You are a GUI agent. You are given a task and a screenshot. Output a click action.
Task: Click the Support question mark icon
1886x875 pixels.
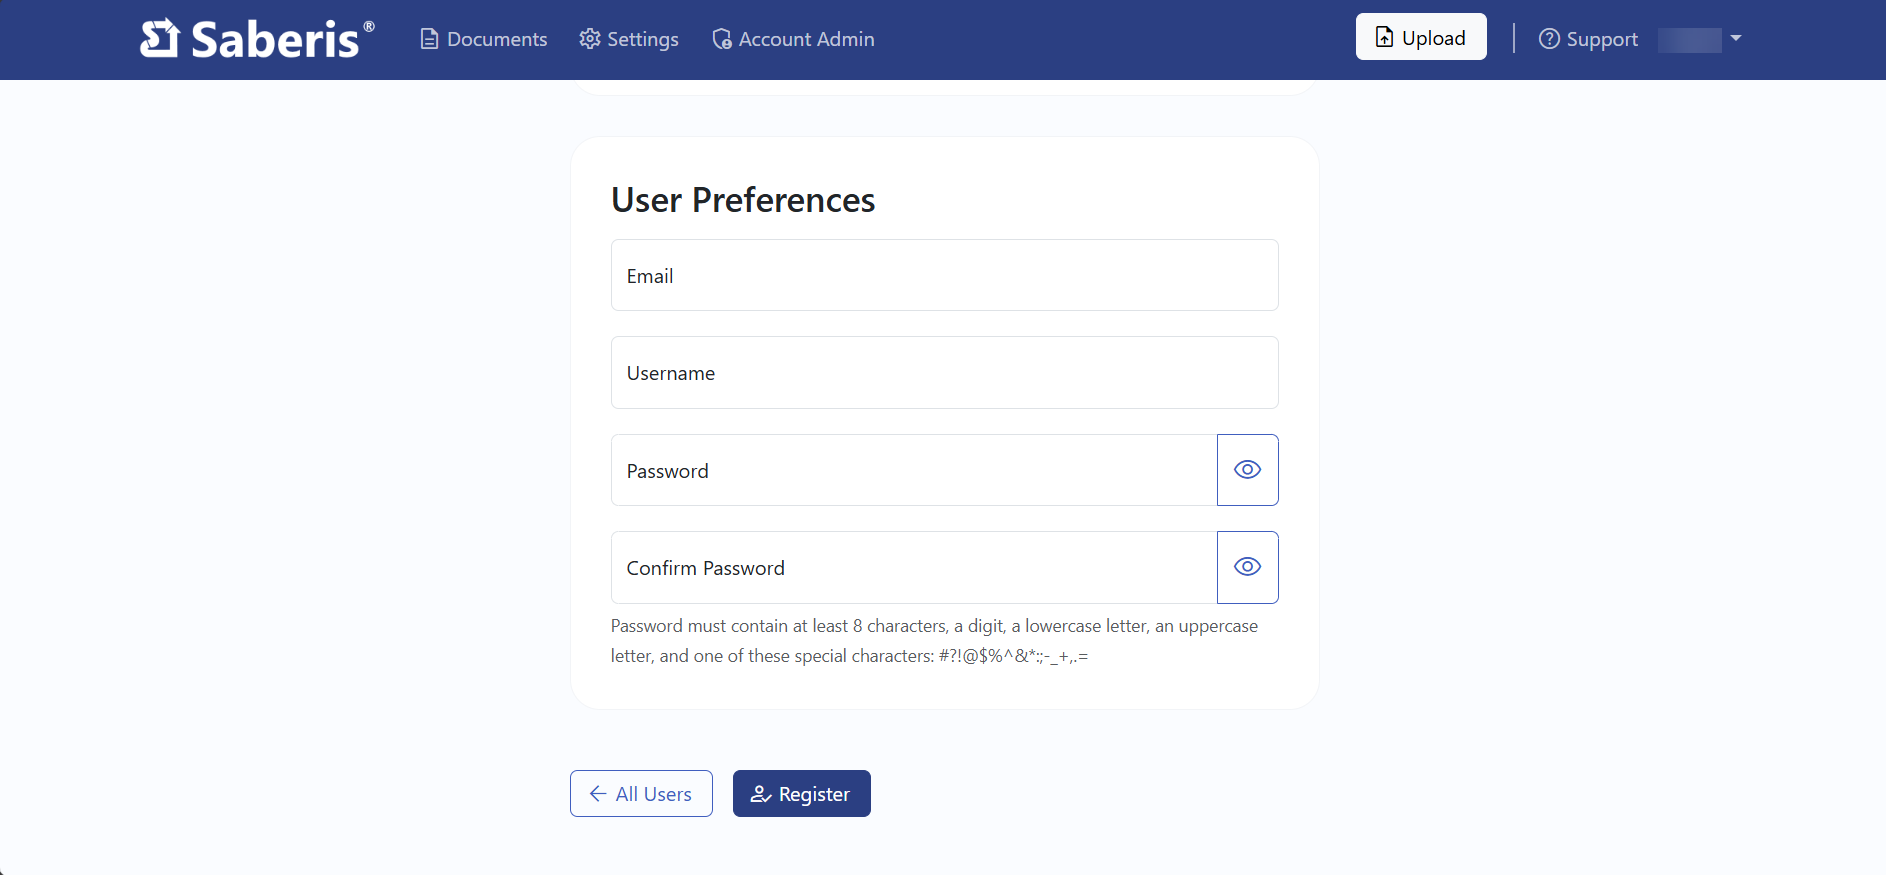click(1549, 39)
